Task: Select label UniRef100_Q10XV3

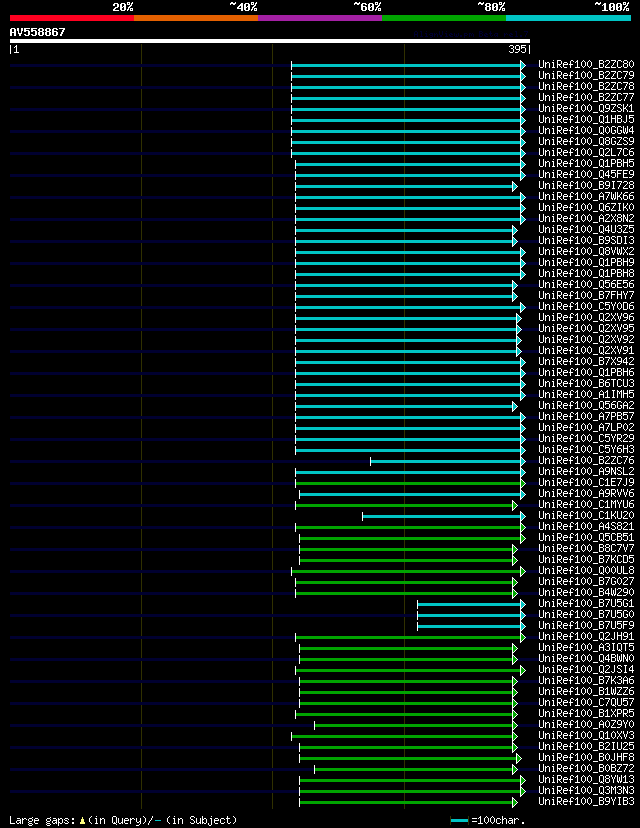Action: (x=586, y=736)
